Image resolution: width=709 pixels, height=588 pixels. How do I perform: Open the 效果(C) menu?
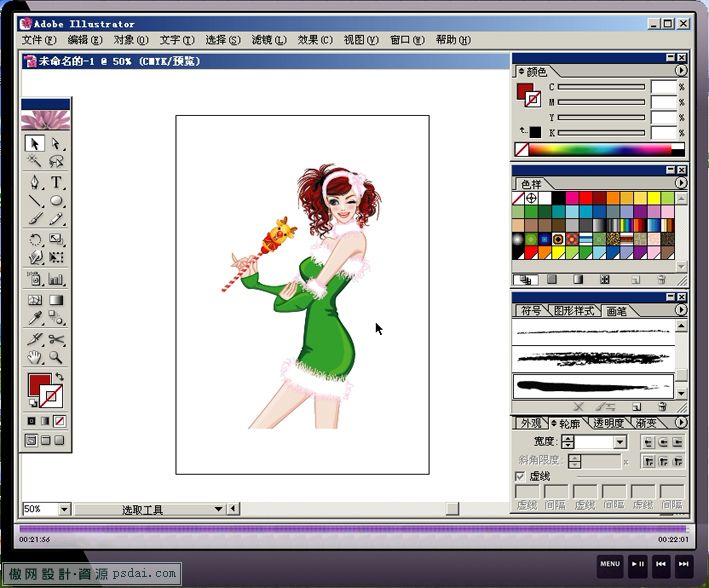click(315, 40)
